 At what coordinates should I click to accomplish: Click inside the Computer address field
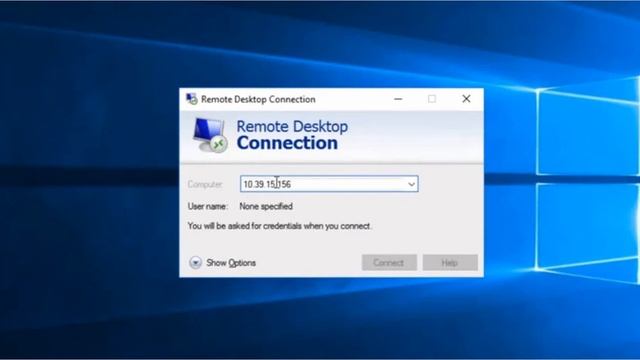[329, 184]
